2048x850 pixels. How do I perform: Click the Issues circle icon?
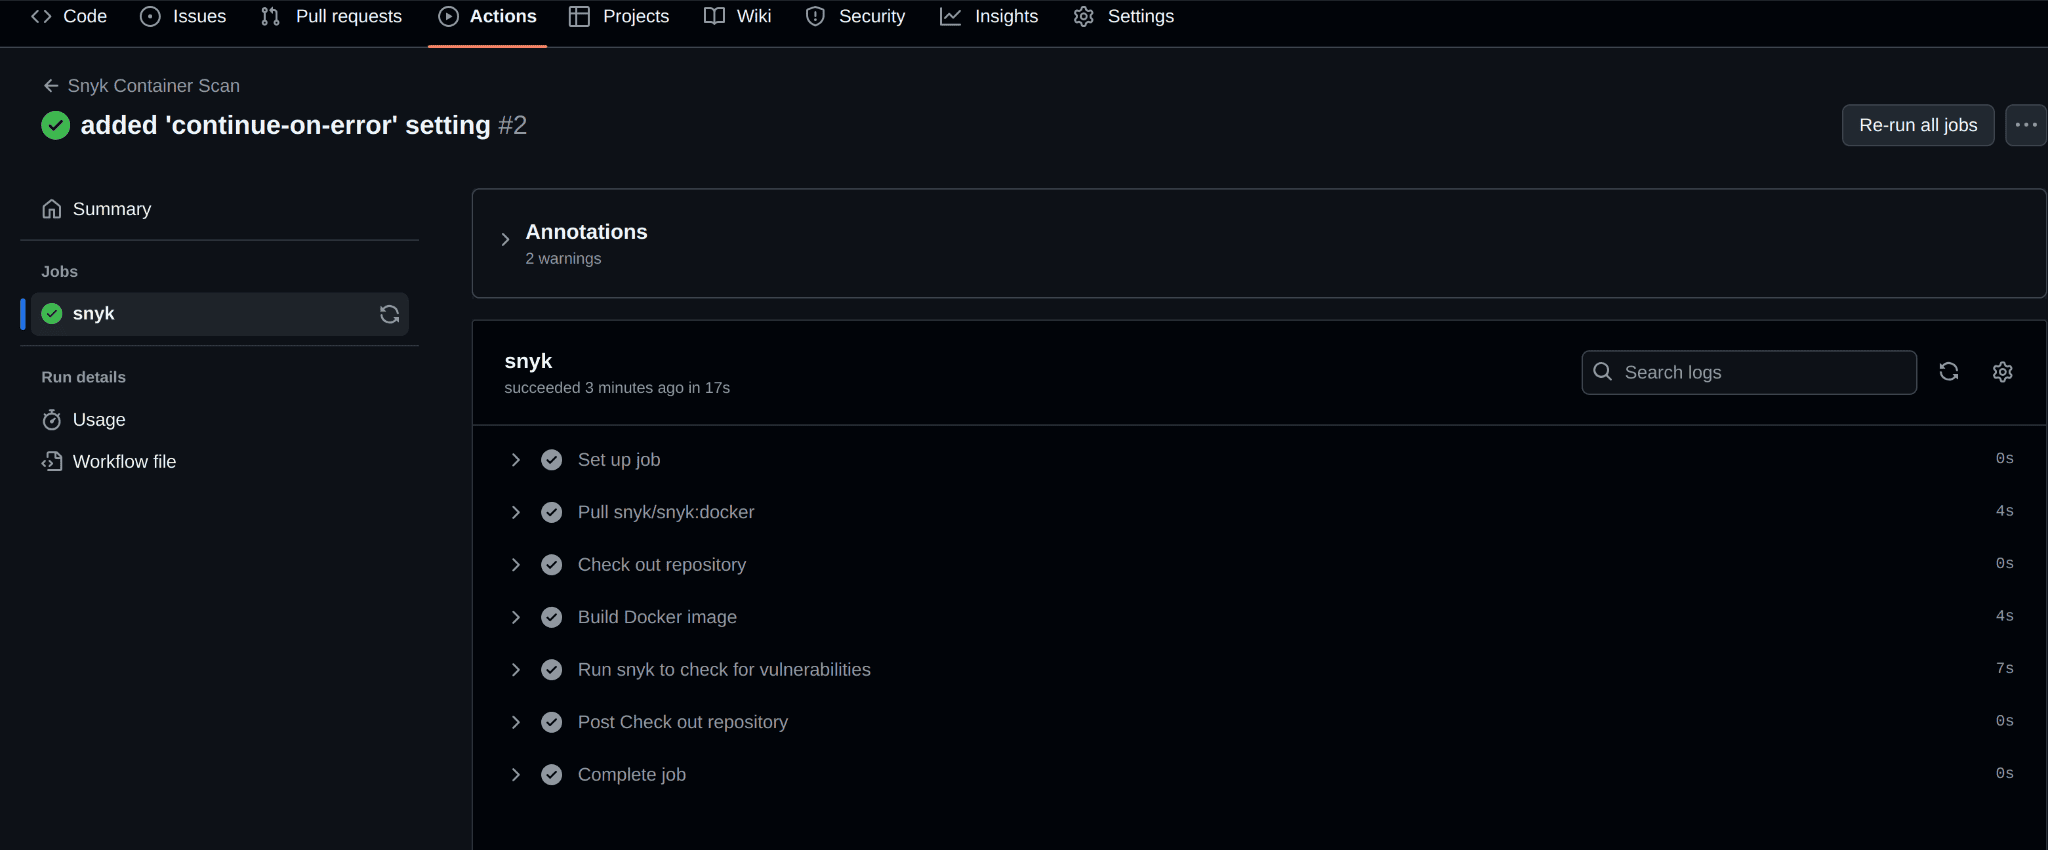click(x=150, y=16)
